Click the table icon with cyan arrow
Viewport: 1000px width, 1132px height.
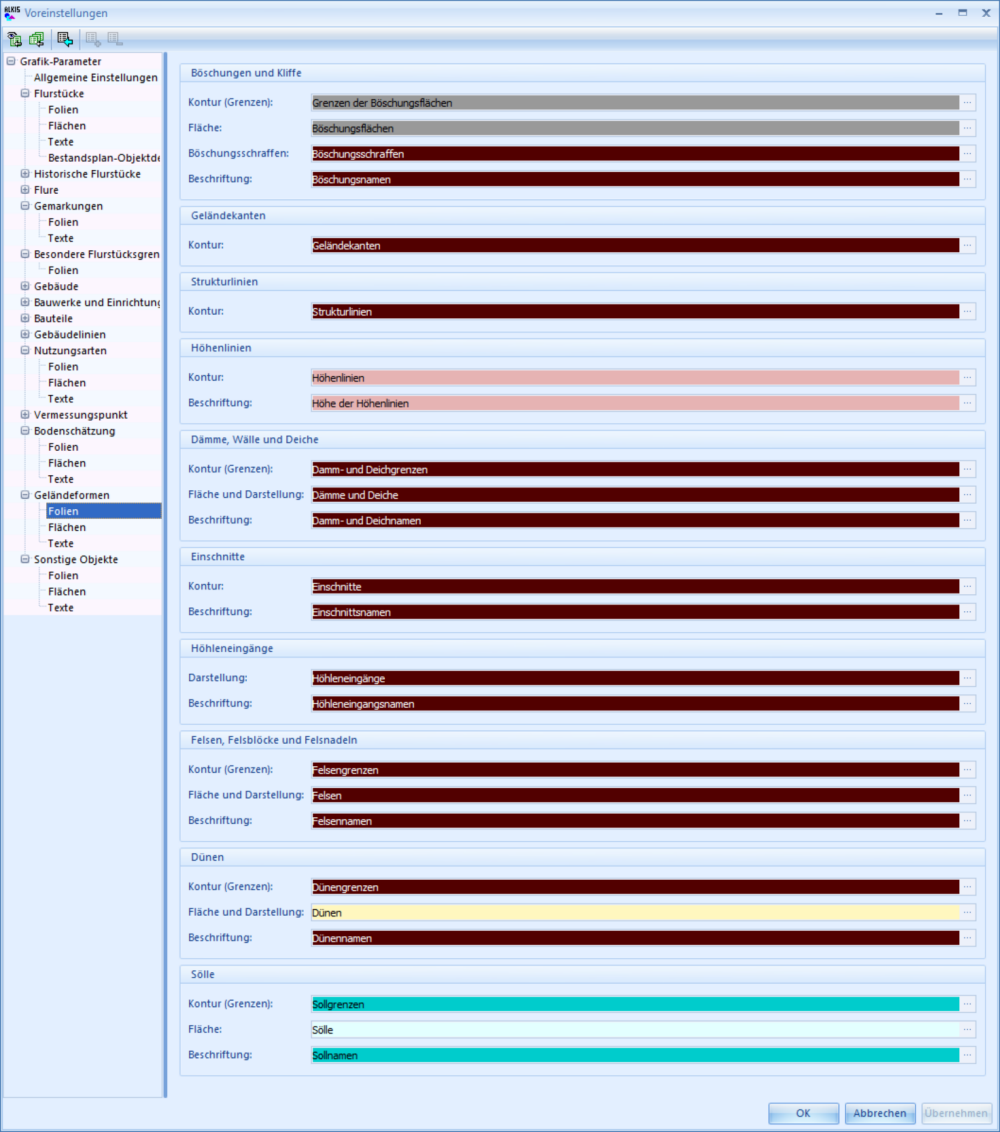65,39
